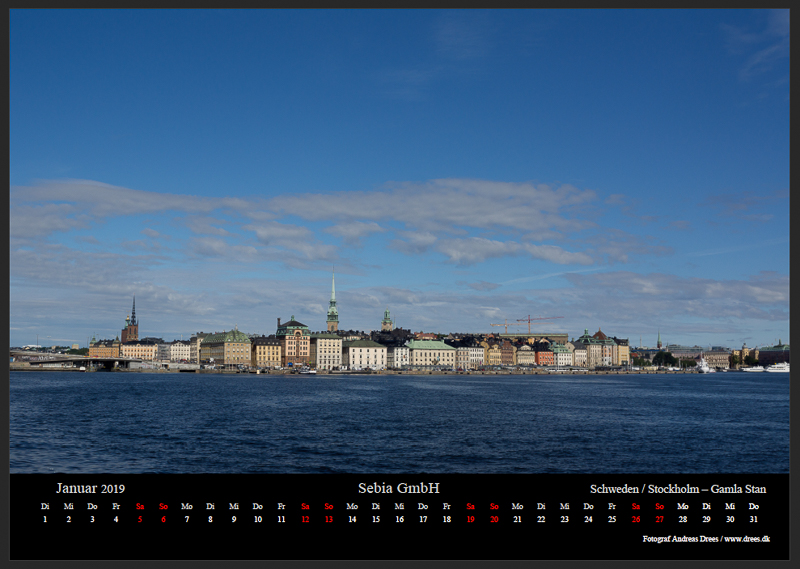This screenshot has height=569, width=800.
Task: Select calendar date 15
Action: click(376, 519)
